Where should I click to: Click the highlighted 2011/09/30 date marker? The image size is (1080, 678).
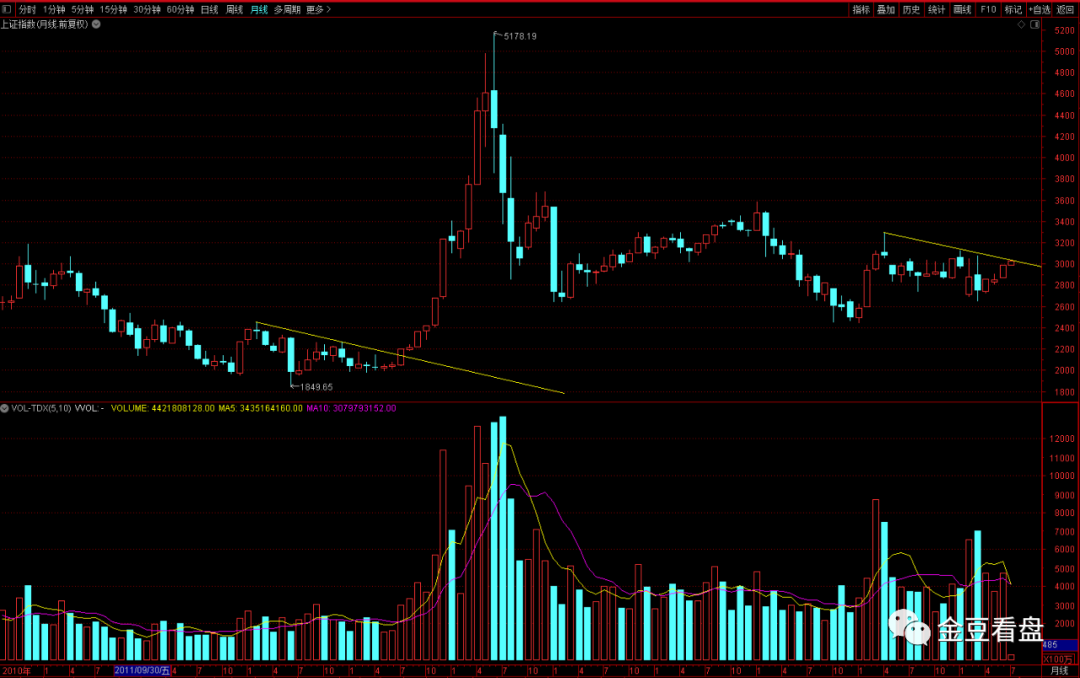(142, 670)
